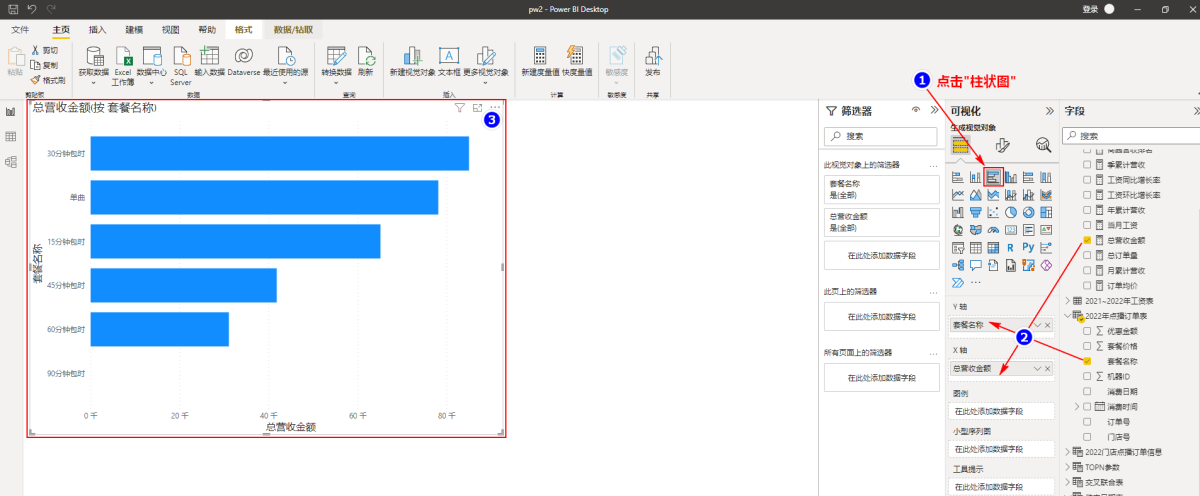Uncheck the 总营收金额 field checkbox
The image size is (1200, 496).
pos(1087,240)
